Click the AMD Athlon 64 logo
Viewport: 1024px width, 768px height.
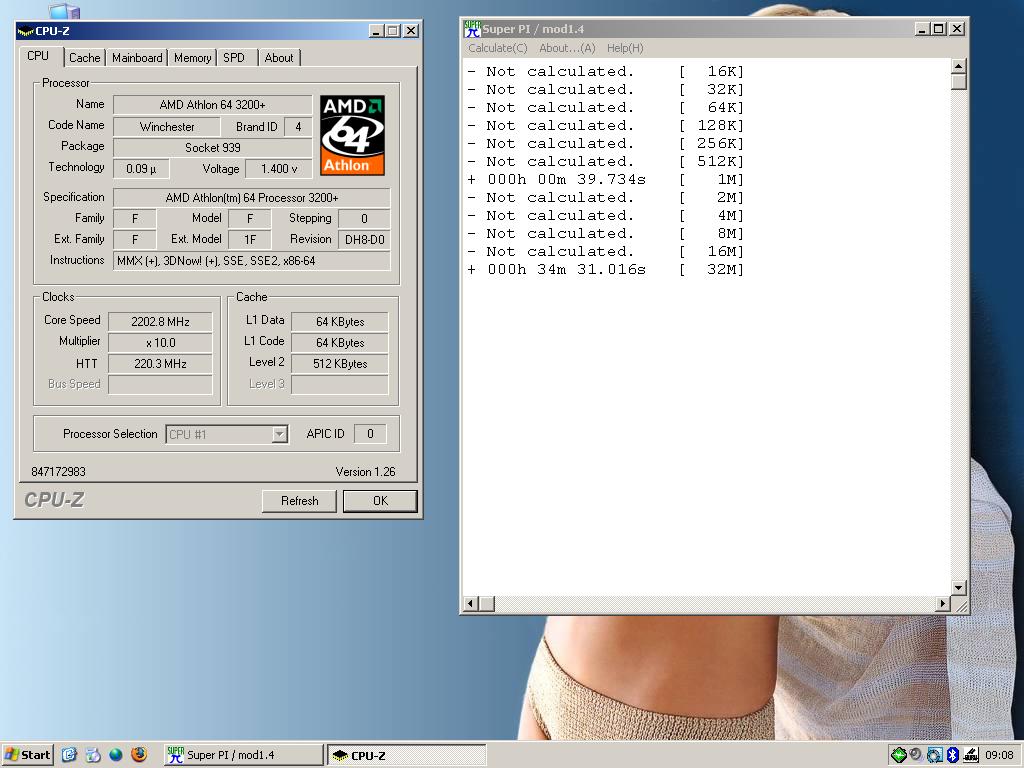coord(353,135)
